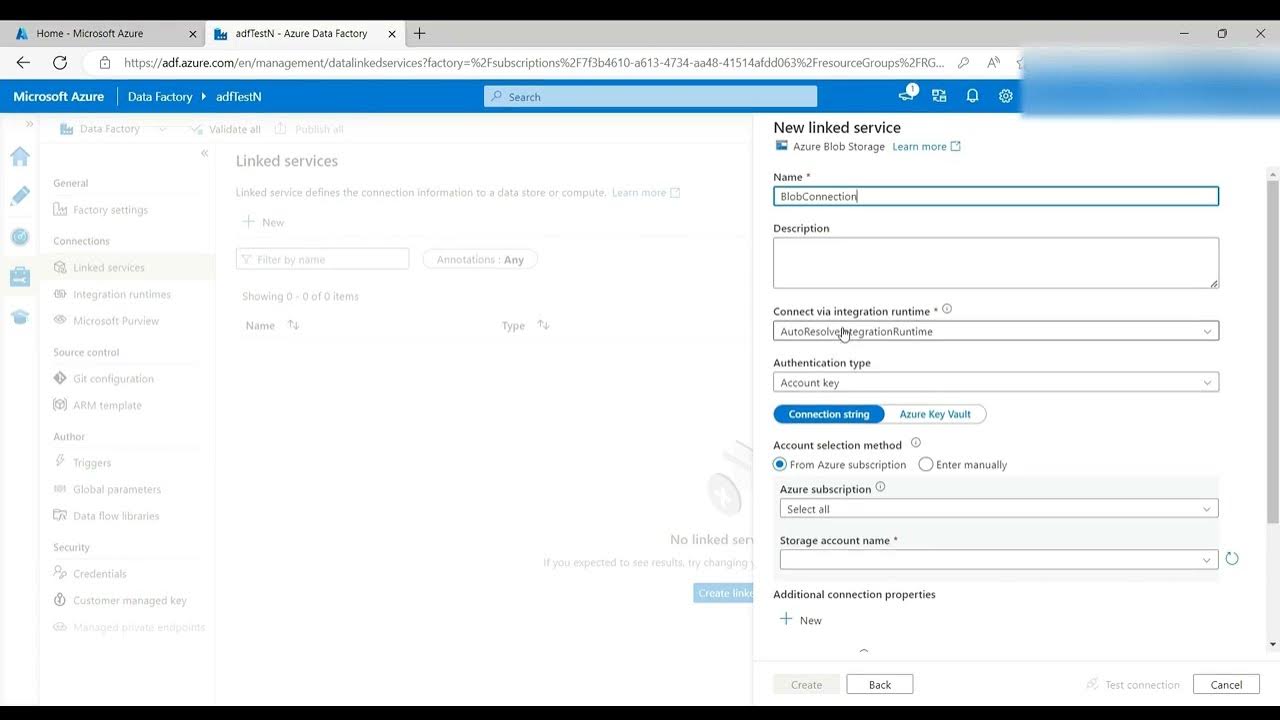Click the browser read aloud icon

point(993,62)
